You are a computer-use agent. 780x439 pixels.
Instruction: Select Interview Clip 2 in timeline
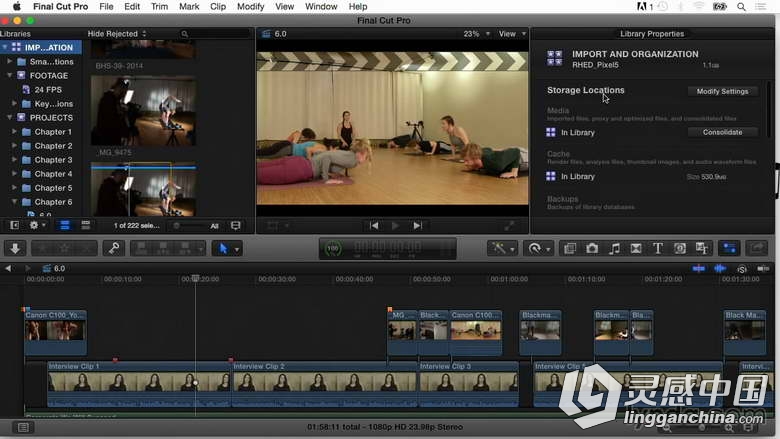click(324, 384)
